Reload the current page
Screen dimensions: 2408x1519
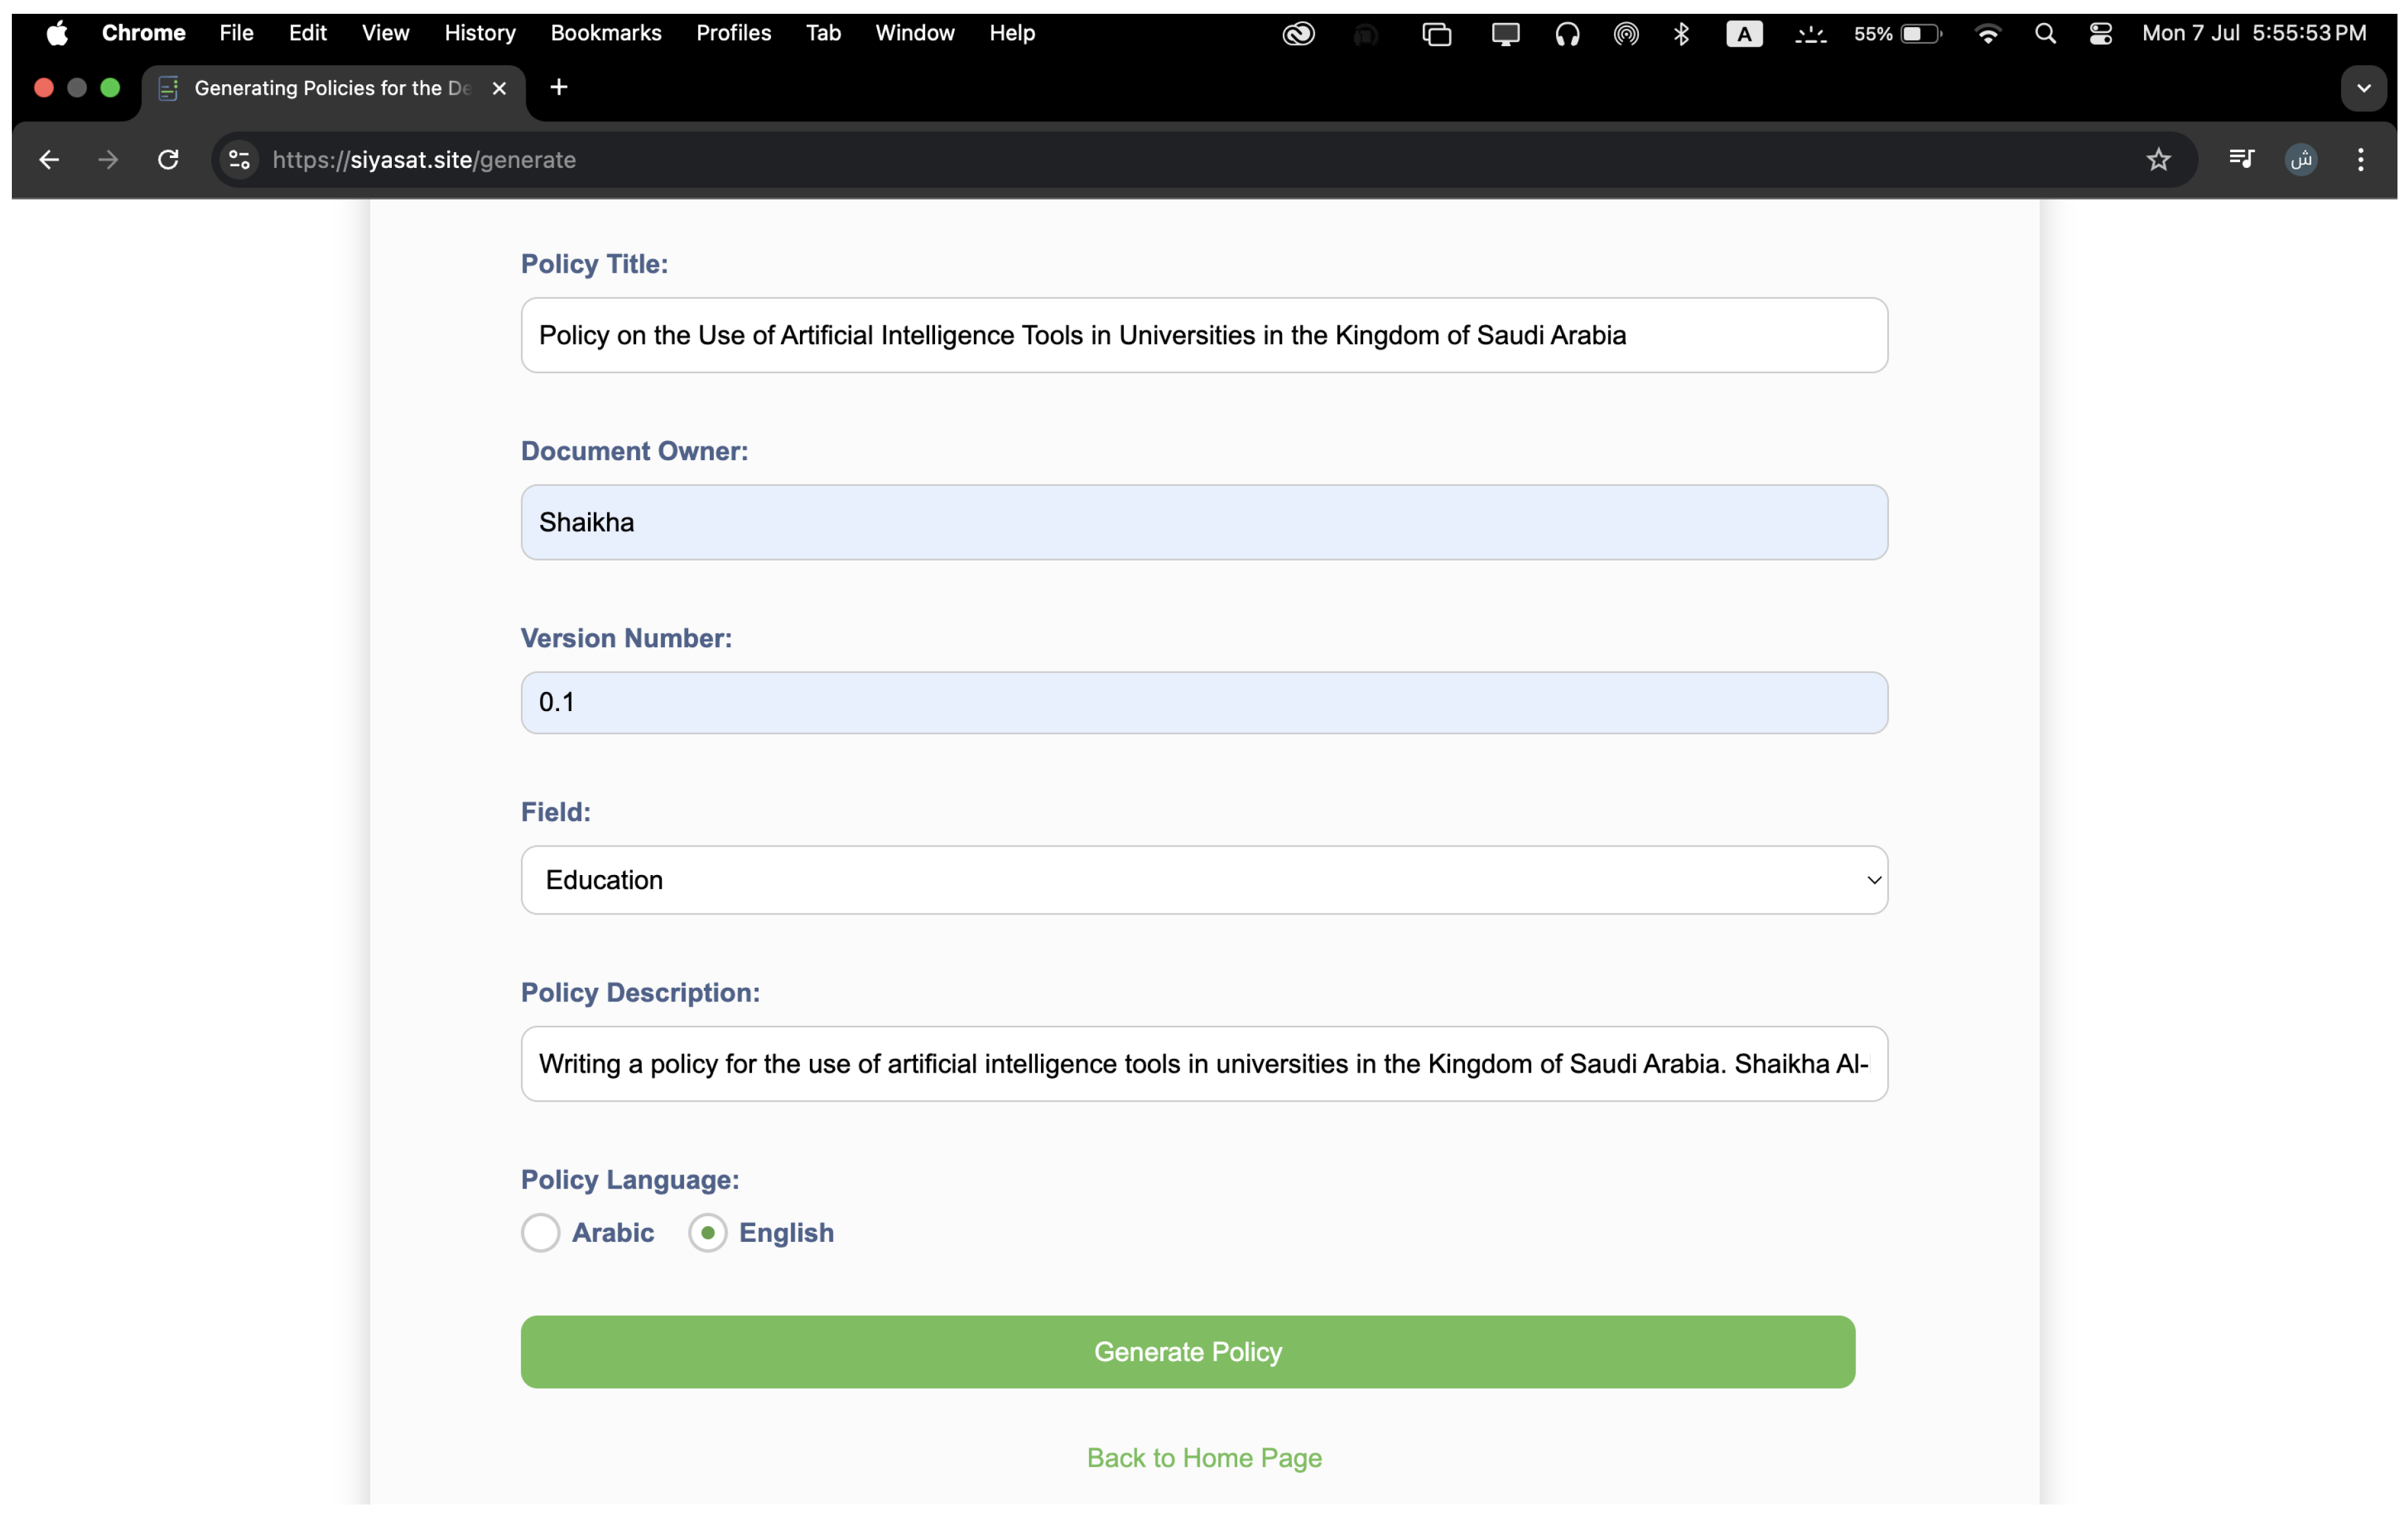click(x=168, y=160)
